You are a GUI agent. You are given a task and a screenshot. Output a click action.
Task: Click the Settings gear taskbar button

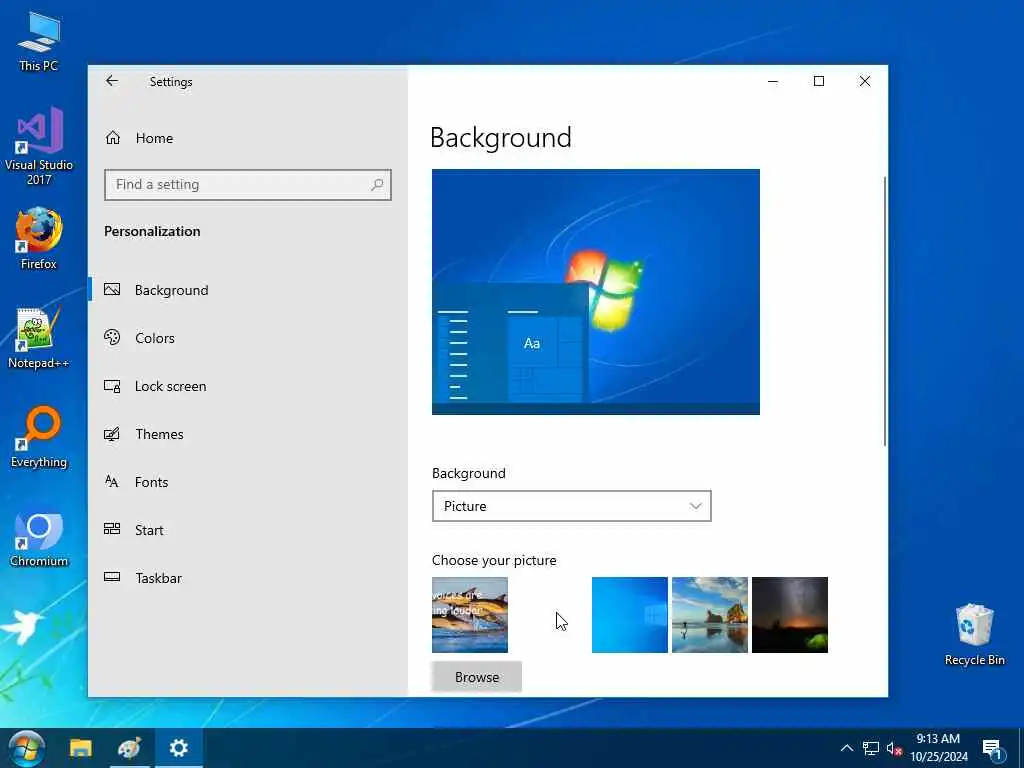pos(178,748)
